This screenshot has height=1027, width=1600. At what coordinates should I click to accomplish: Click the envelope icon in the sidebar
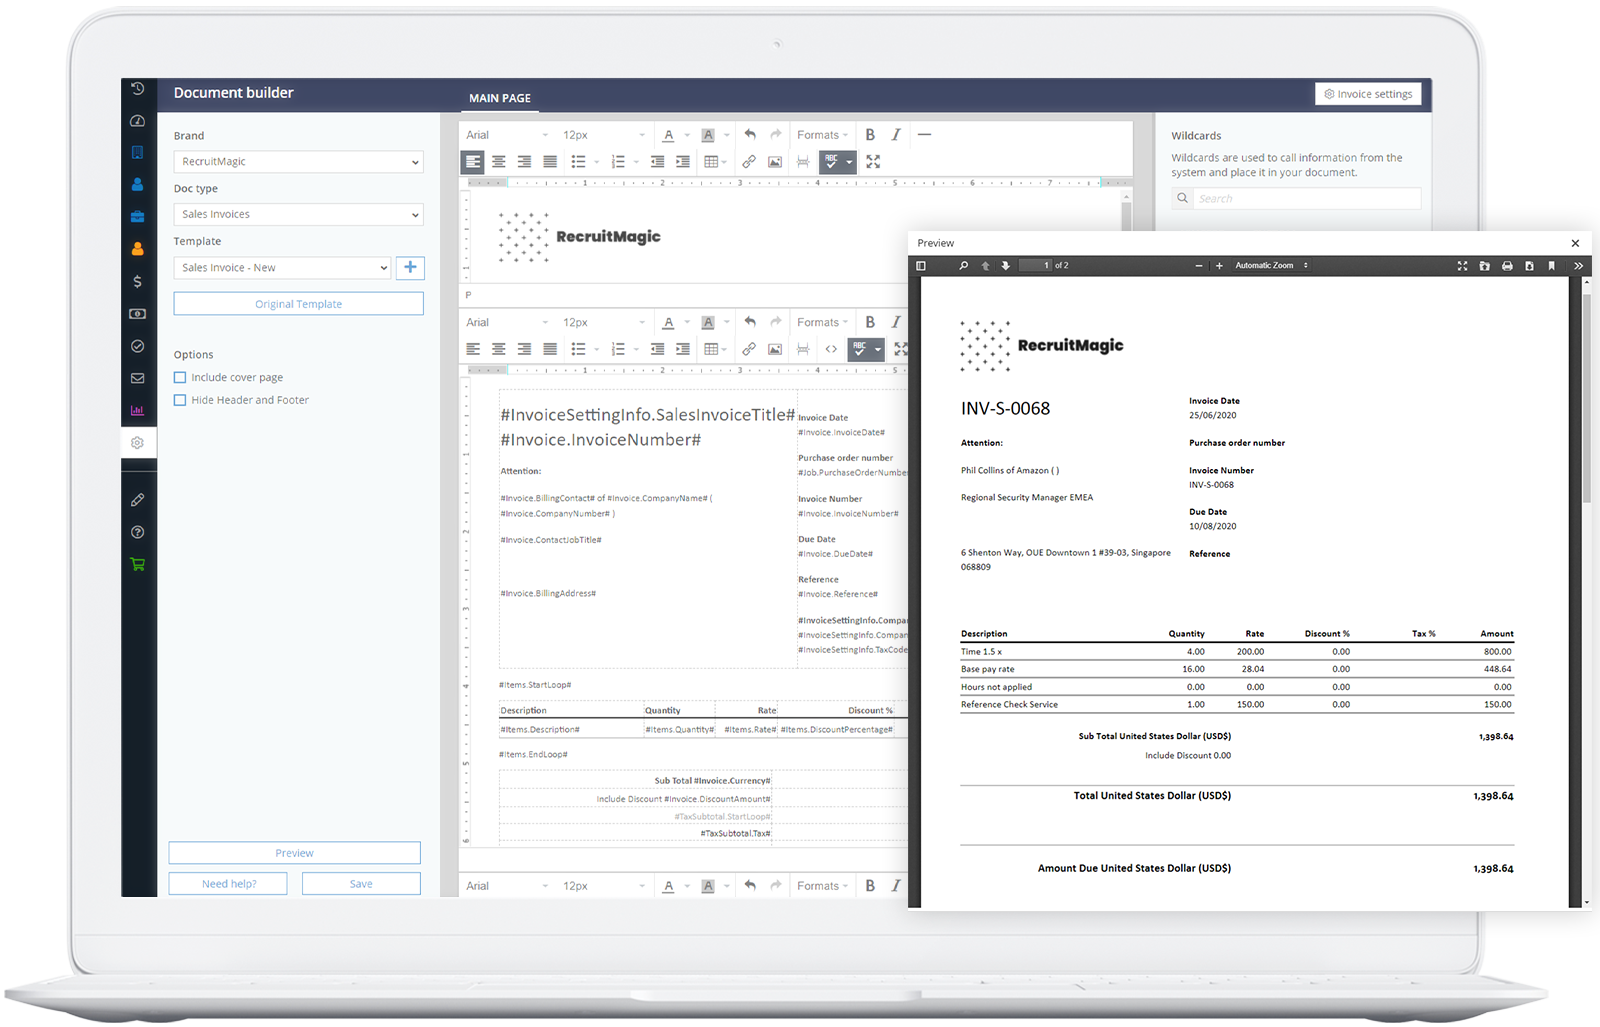pyautogui.click(x=138, y=378)
